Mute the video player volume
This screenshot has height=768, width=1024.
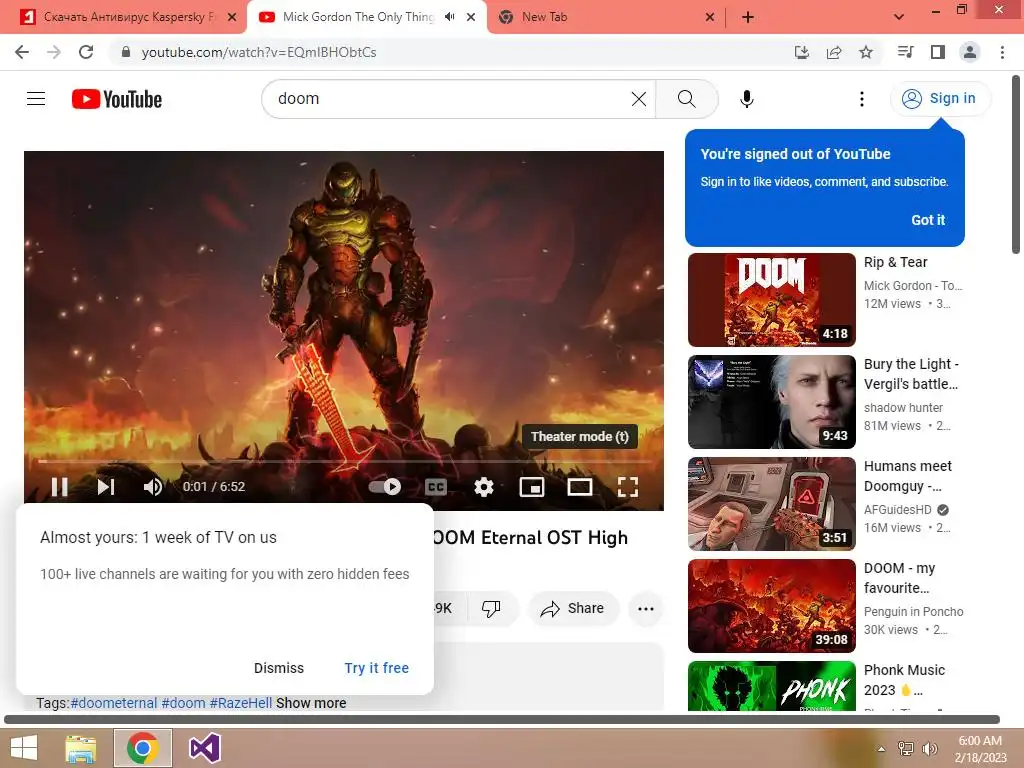click(153, 487)
